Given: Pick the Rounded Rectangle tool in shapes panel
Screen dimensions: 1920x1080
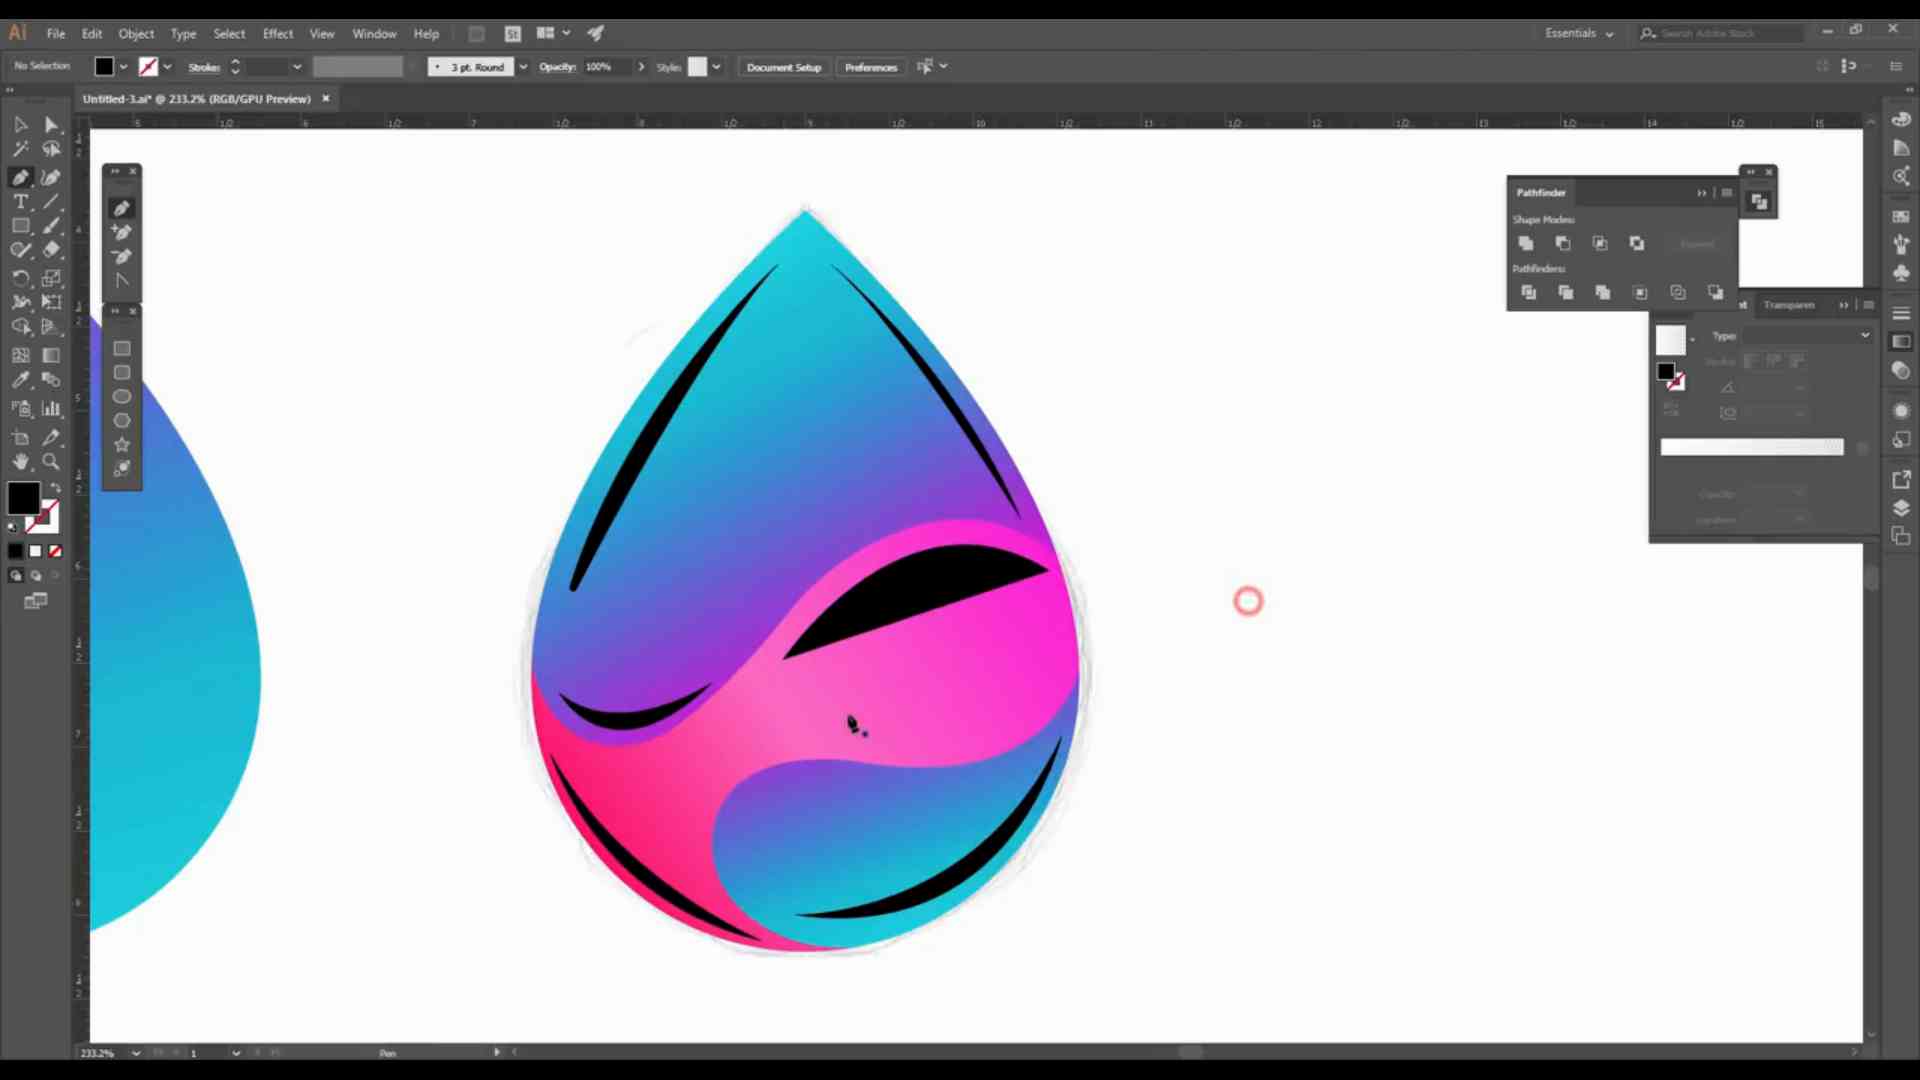Looking at the screenshot, I should tap(122, 372).
